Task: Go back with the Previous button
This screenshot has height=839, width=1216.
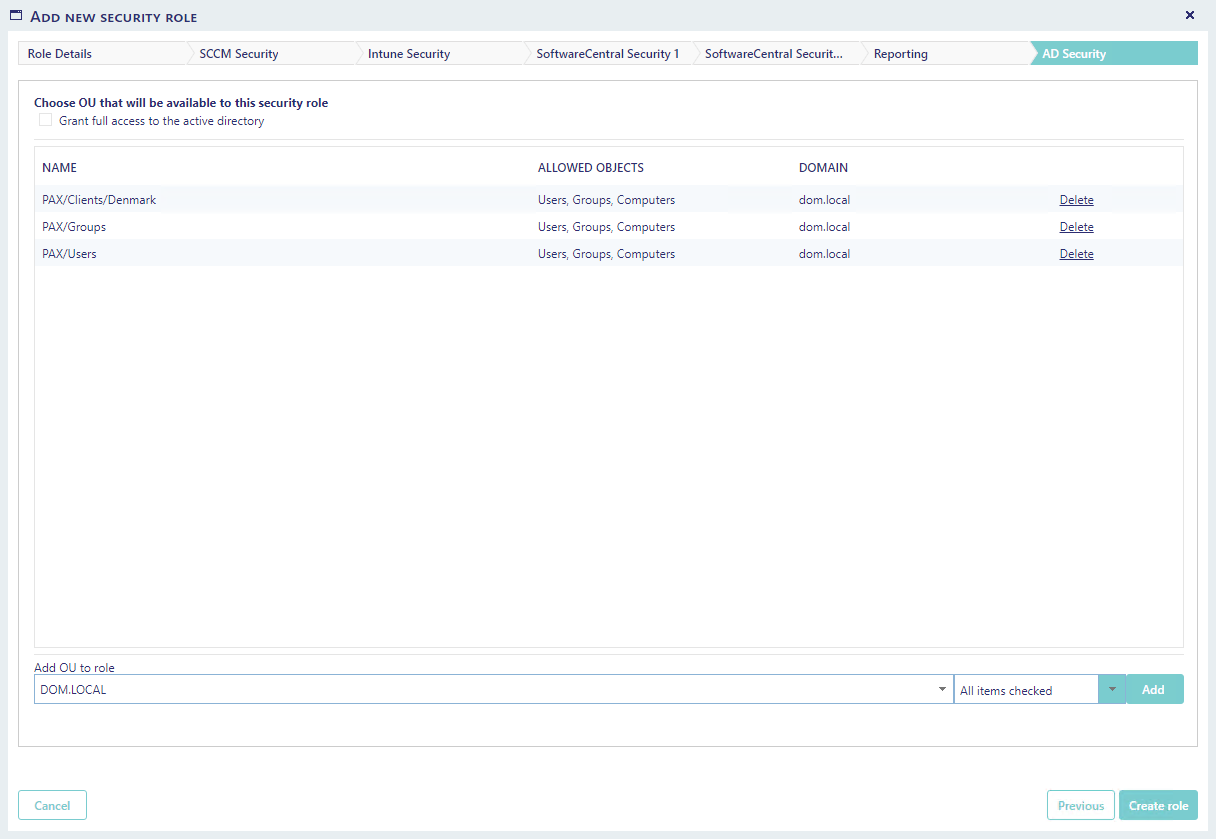Action: [x=1080, y=806]
